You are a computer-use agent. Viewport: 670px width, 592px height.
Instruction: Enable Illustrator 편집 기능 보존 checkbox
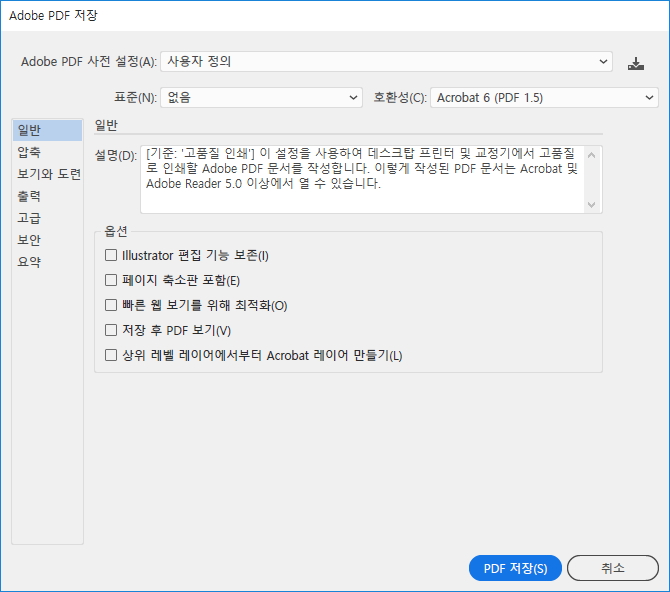coord(111,255)
